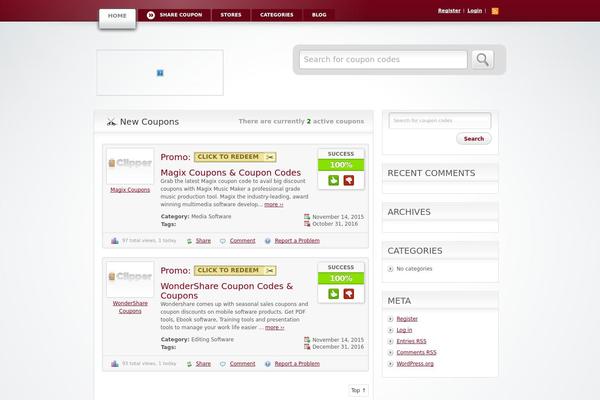The height and width of the screenshot is (400, 600).
Task: Vote thumbs down on Magix coupon
Action: tap(349, 180)
